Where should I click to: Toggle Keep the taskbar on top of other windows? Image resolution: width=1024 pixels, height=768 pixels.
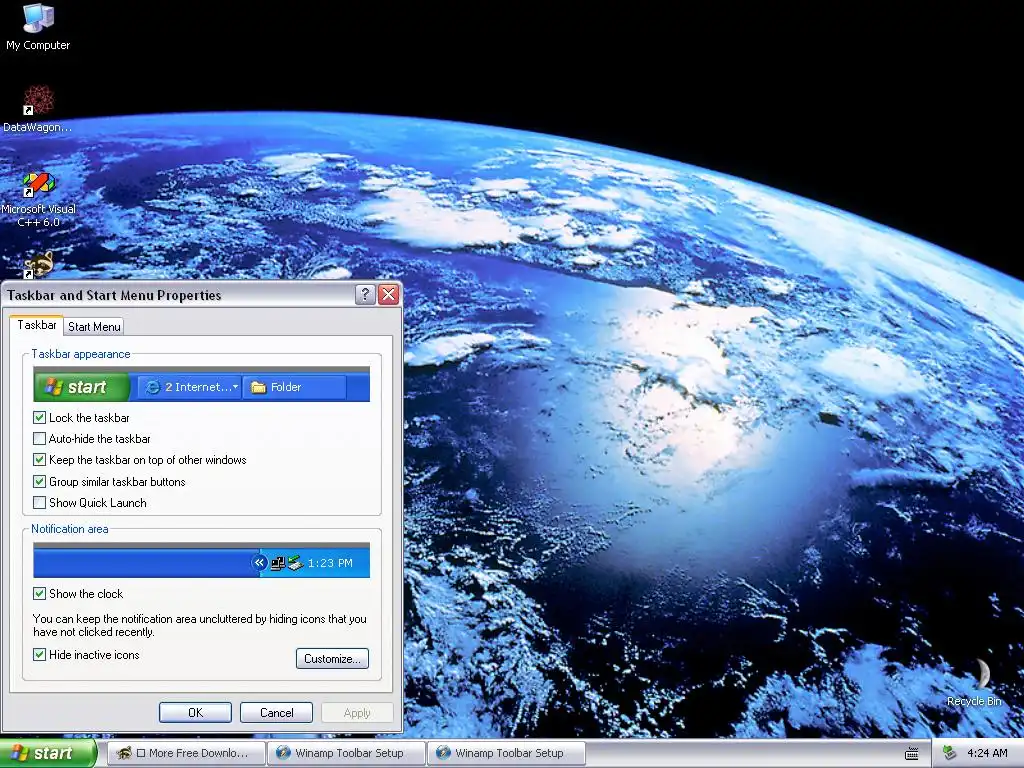40,460
